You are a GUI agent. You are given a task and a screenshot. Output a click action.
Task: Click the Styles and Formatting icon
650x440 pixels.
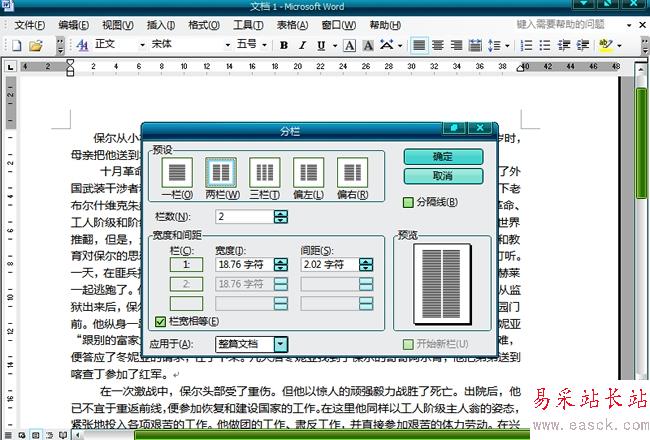(x=82, y=45)
